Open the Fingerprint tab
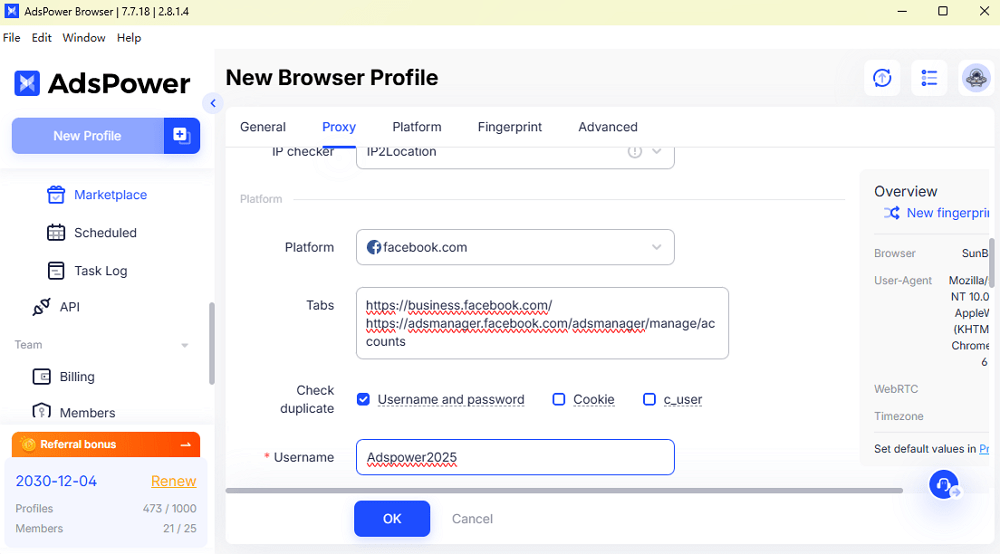This screenshot has width=1000, height=554. click(510, 127)
